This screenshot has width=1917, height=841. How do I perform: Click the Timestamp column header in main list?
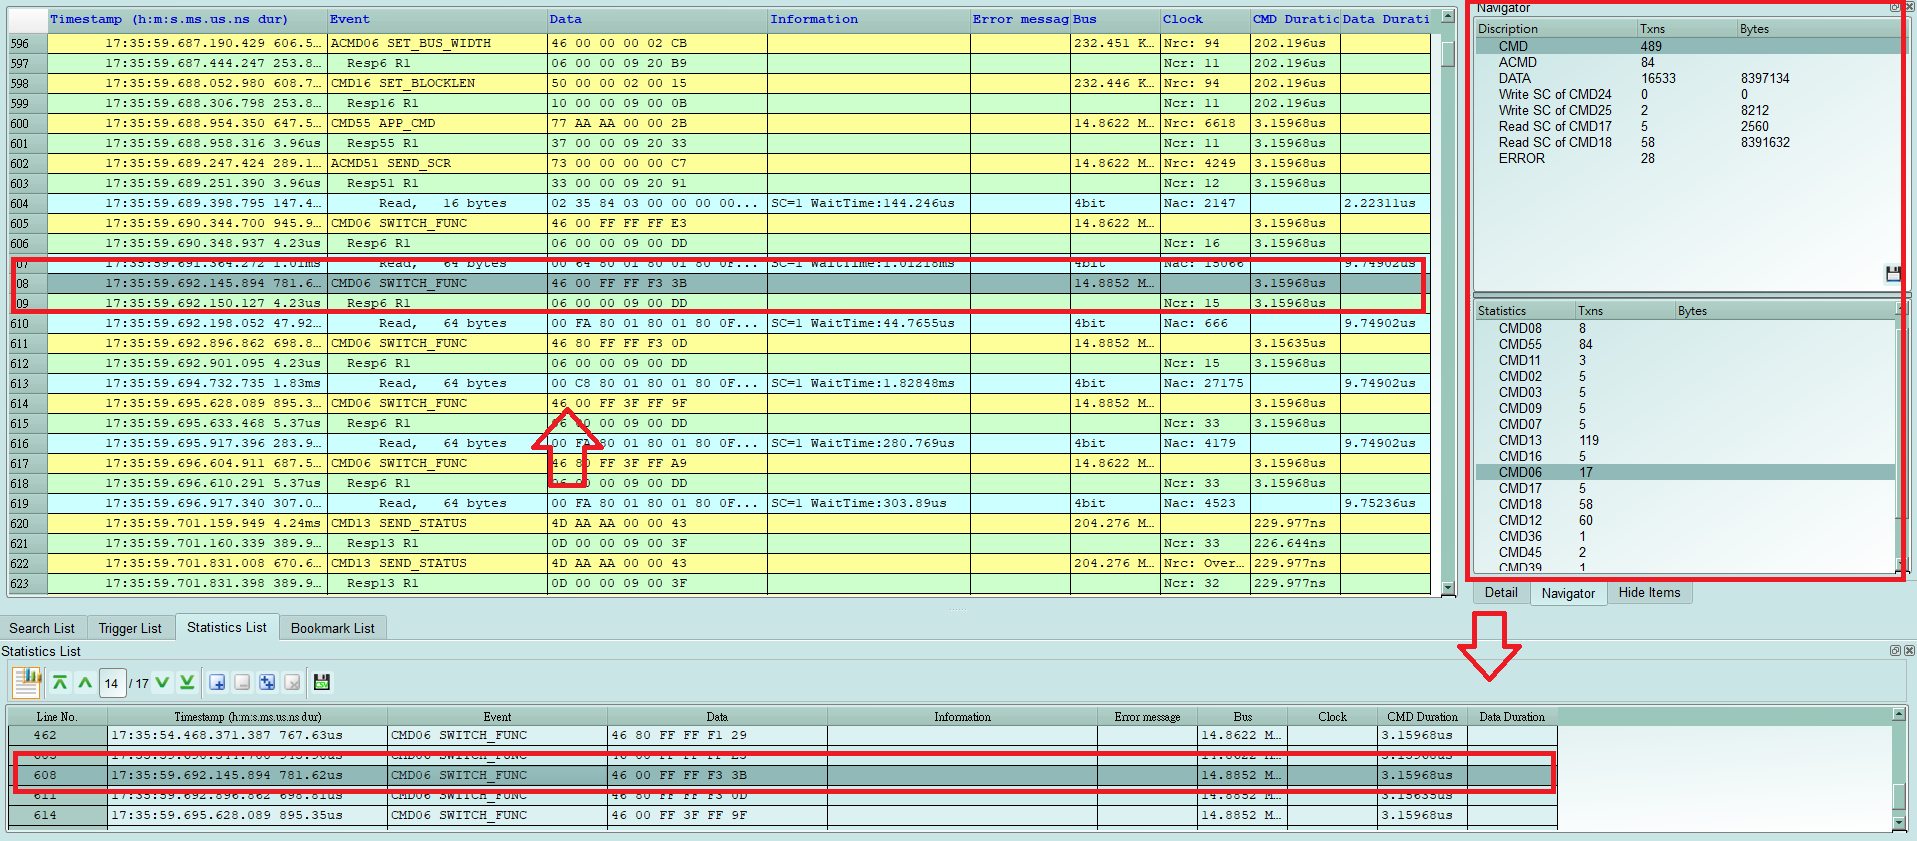click(187, 19)
